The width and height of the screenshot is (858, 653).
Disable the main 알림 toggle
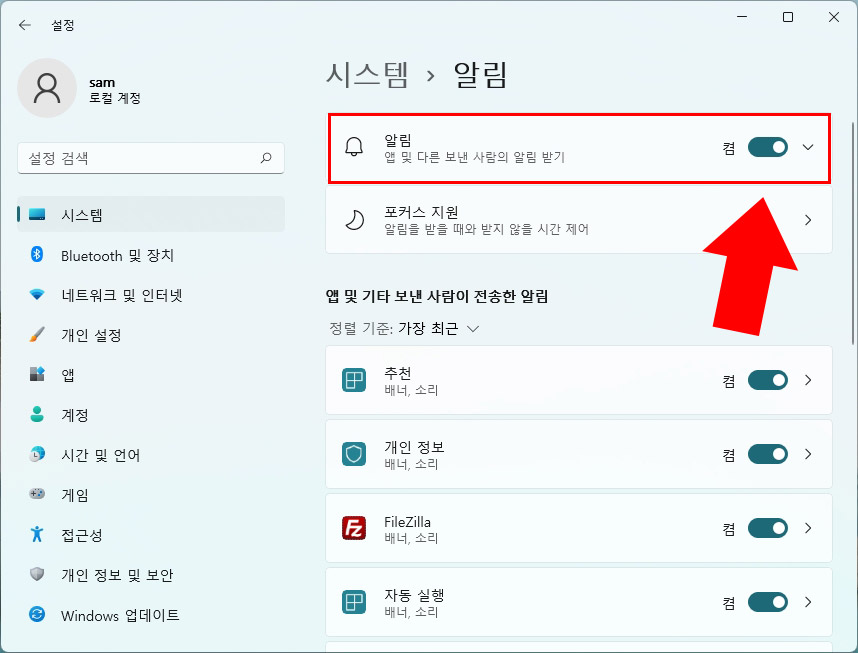pos(767,147)
